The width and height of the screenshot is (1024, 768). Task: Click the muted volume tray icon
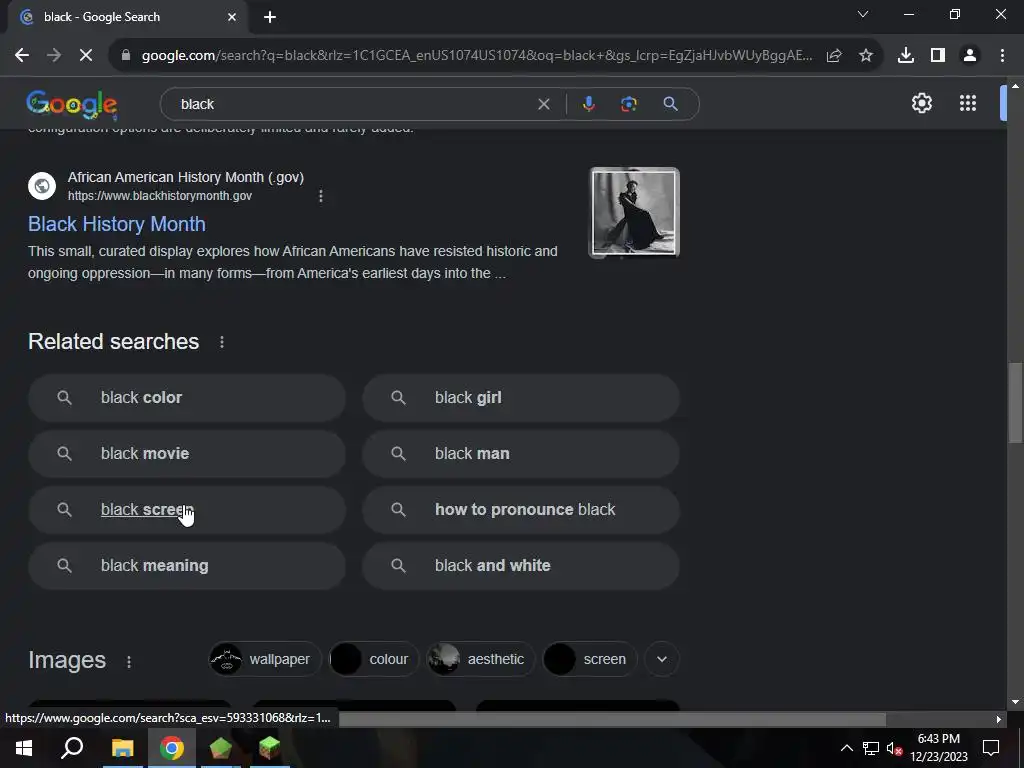pyautogui.click(x=894, y=748)
